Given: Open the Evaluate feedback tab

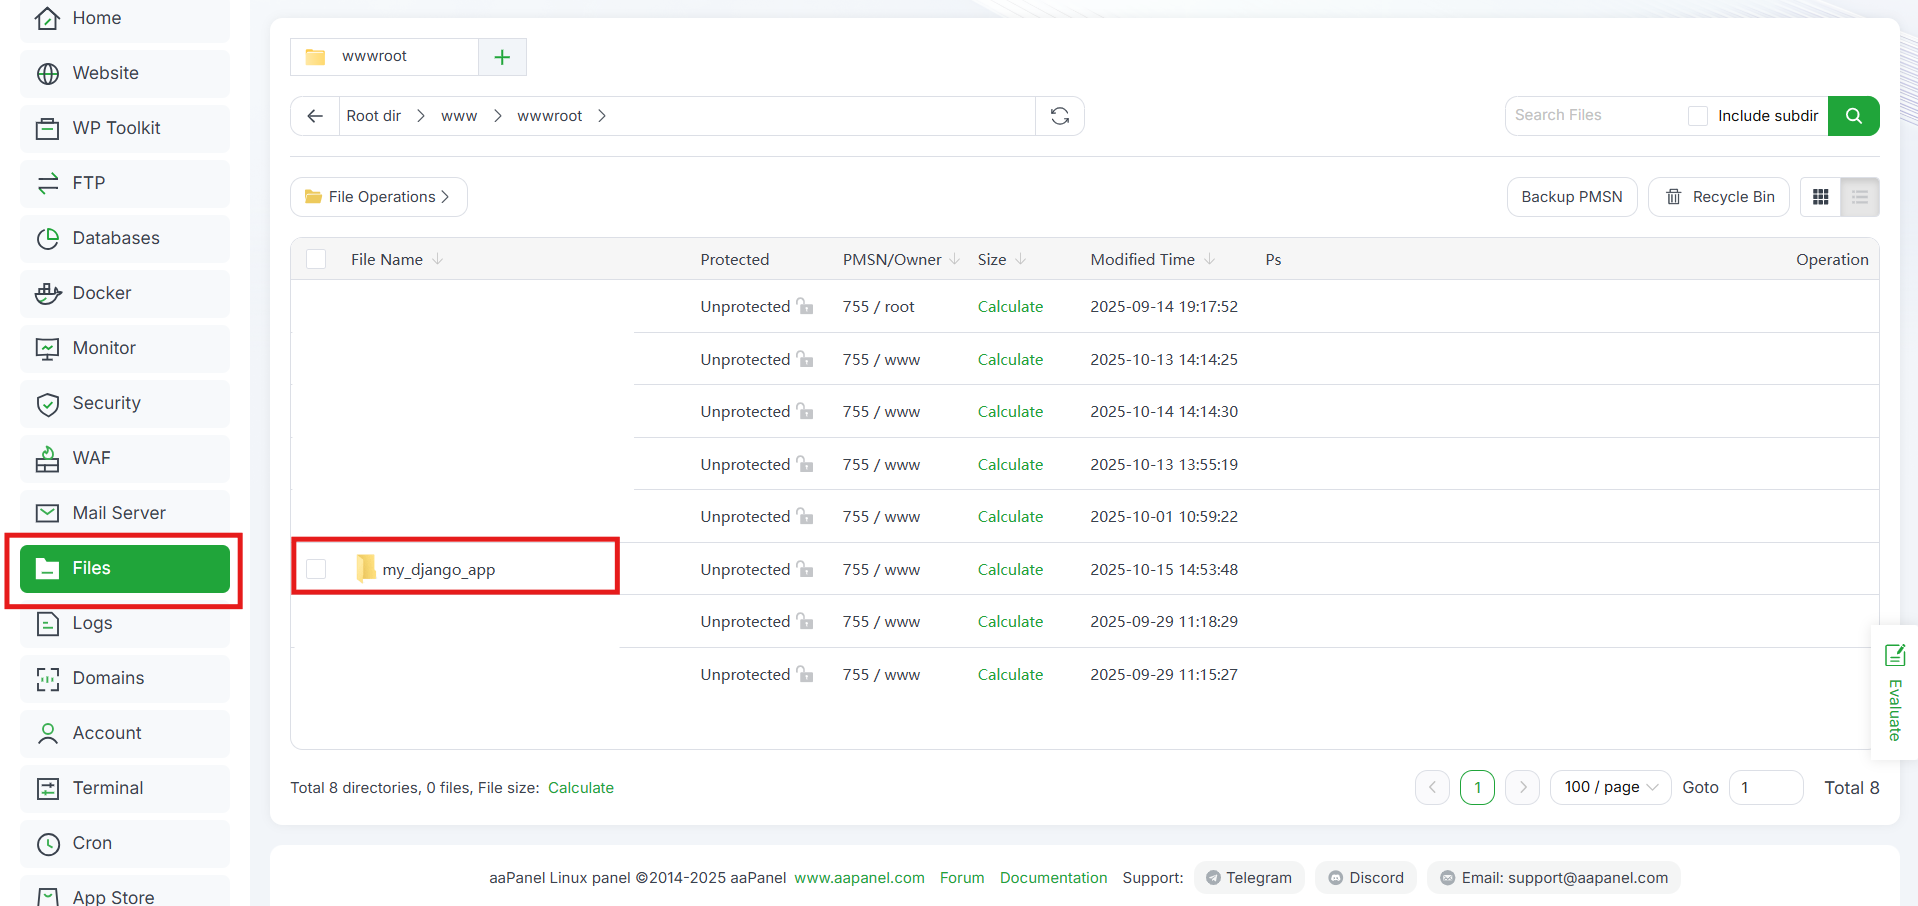Looking at the screenshot, I should coord(1894,692).
